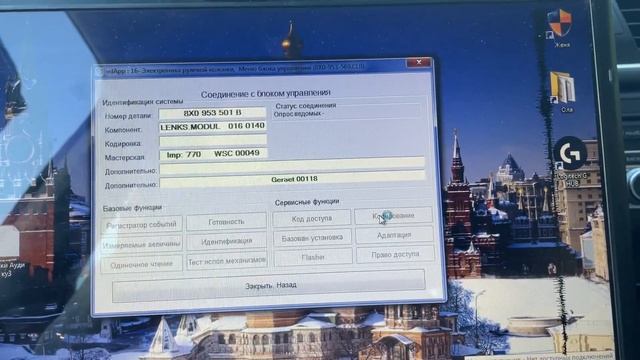Click the Сервисные функции group label
640x360 pixels.
pyautogui.click(x=307, y=202)
